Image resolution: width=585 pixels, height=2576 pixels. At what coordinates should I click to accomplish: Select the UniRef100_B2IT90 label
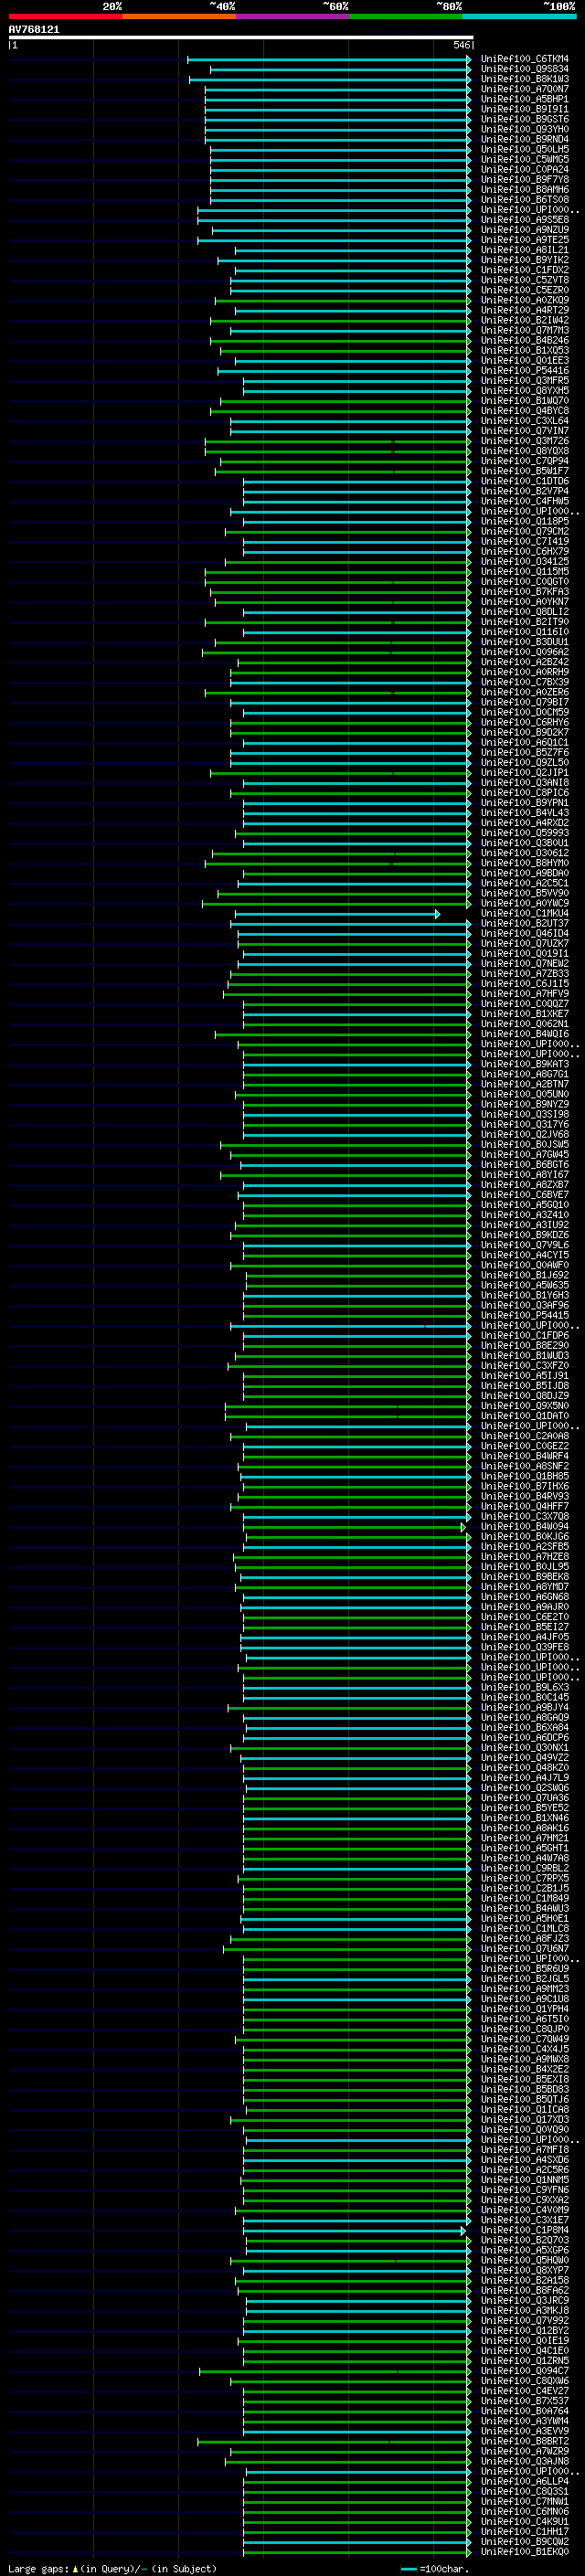(525, 622)
